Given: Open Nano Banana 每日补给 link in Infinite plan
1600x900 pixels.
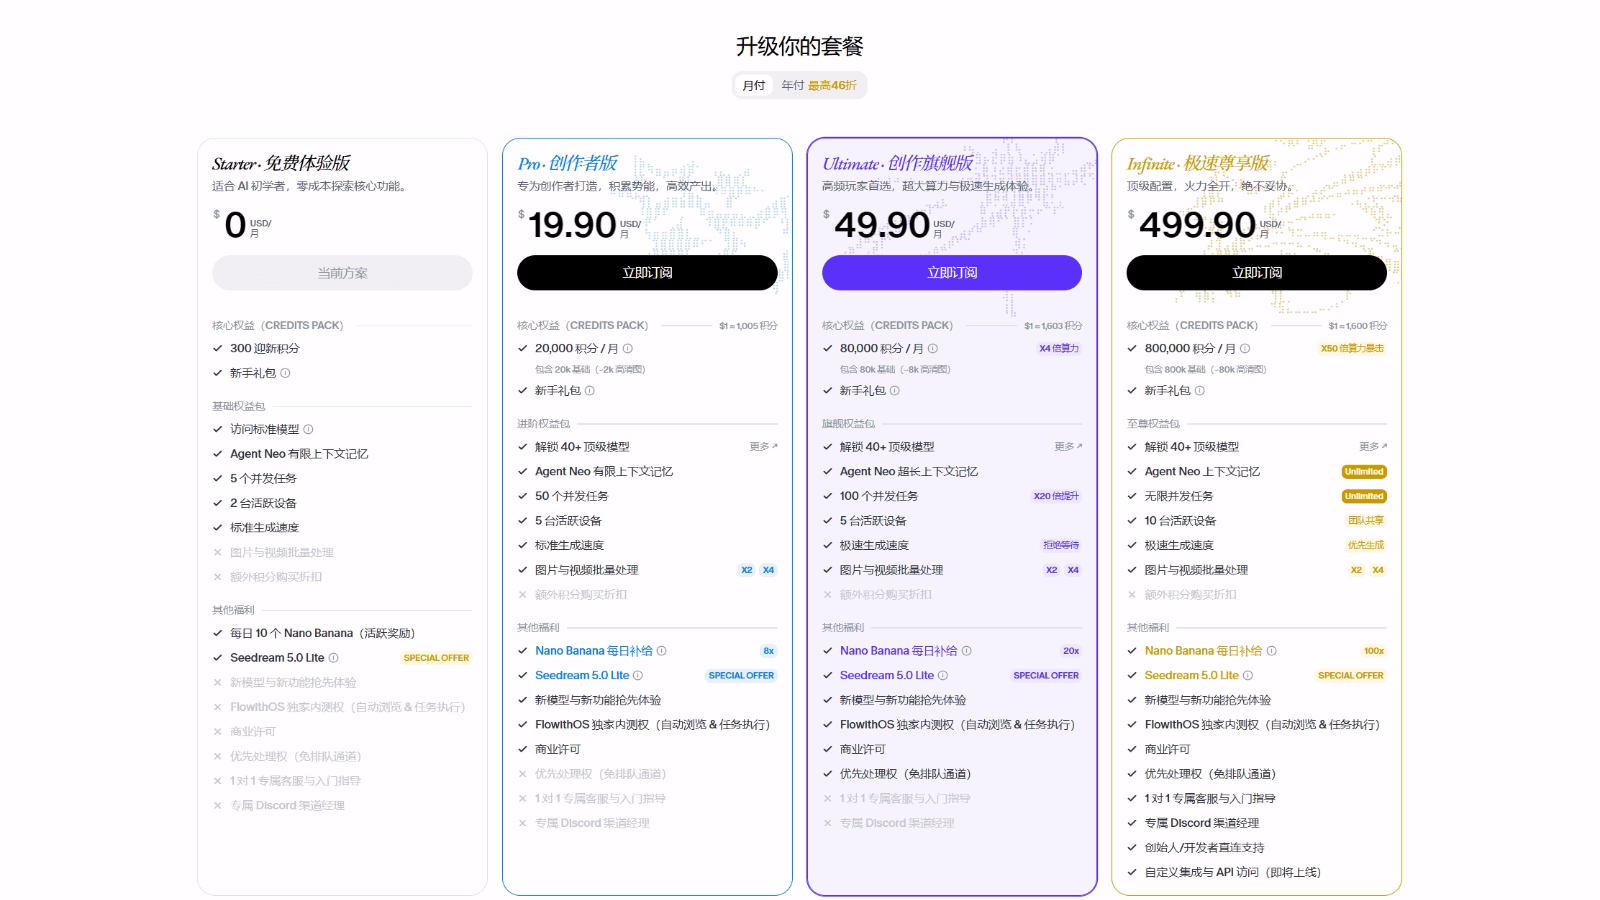Looking at the screenshot, I should pyautogui.click(x=1203, y=651).
